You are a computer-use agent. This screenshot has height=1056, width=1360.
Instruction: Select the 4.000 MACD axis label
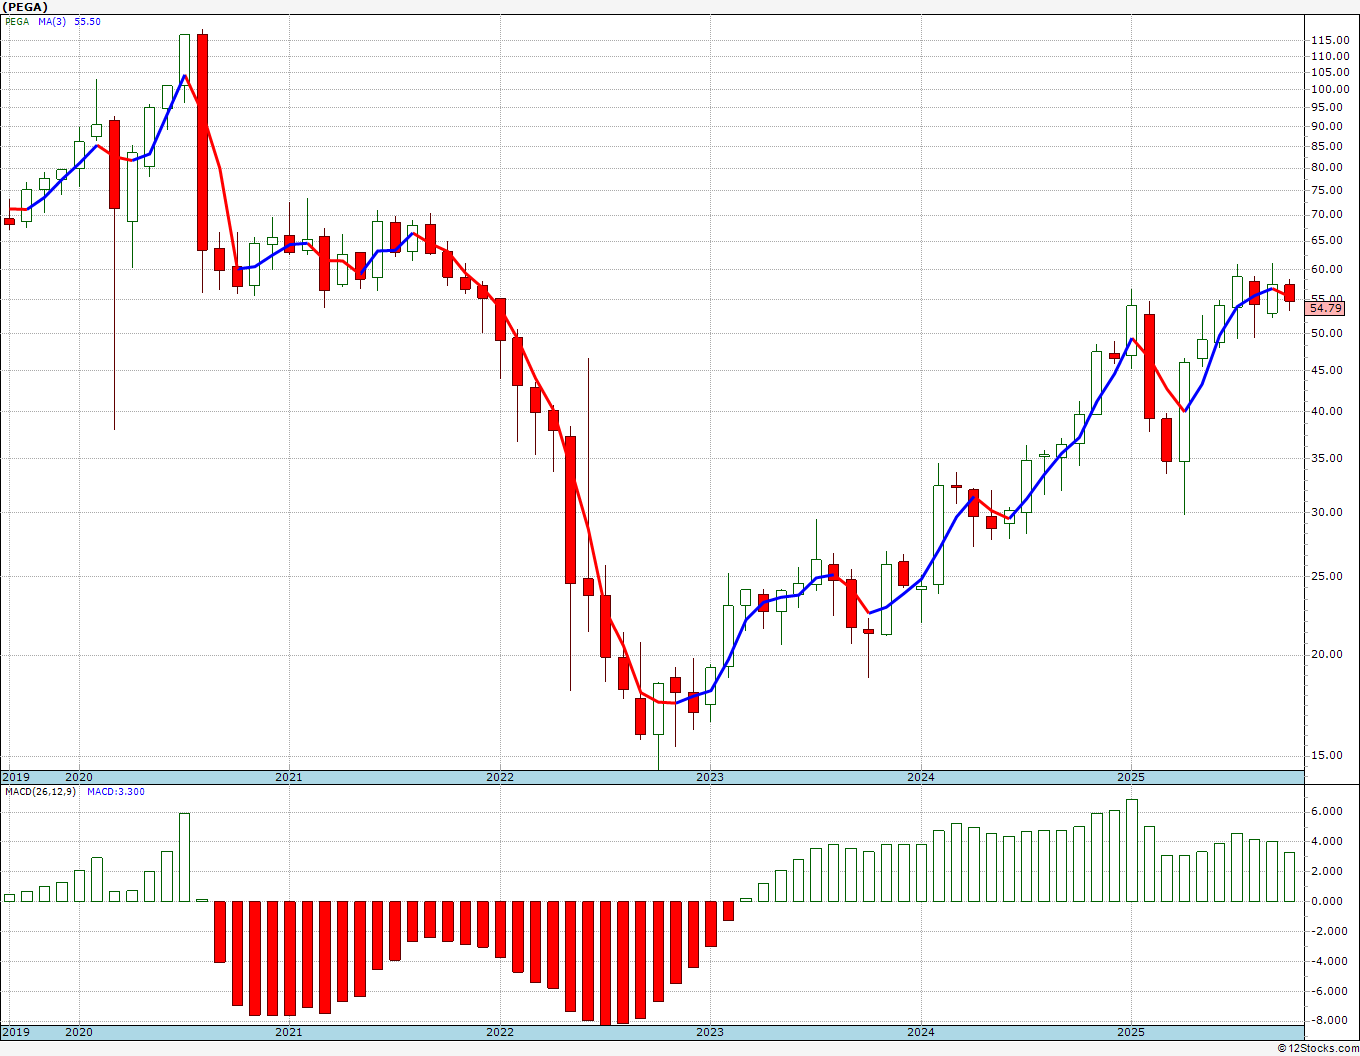1327,841
